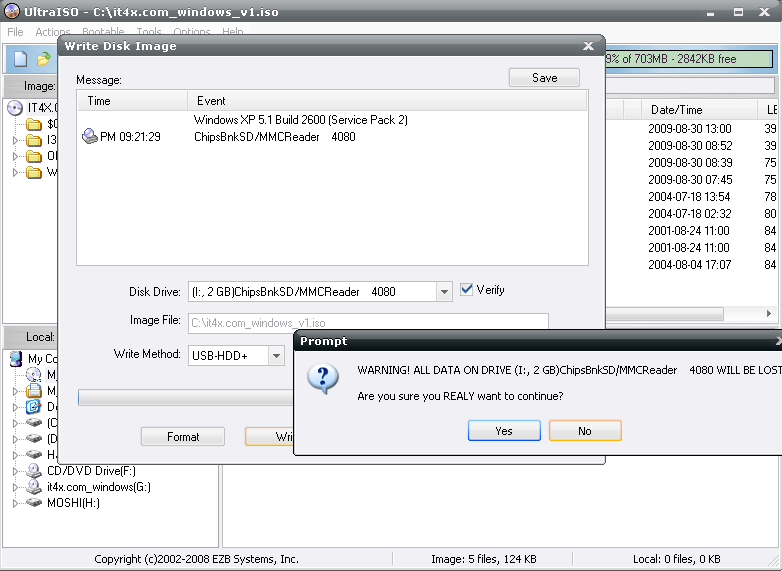Click the IT4X disc image icon
Screen dimensions: 782x571
tap(15, 108)
